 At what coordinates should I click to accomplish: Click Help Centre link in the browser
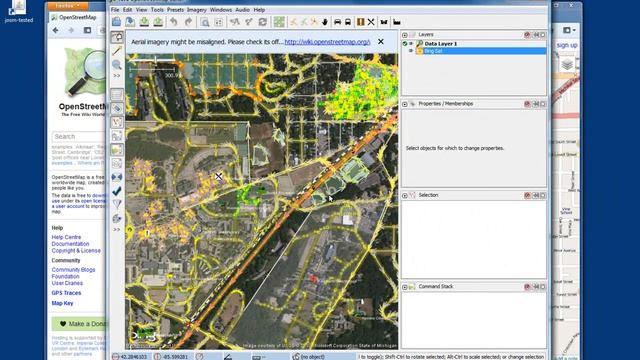click(x=66, y=237)
